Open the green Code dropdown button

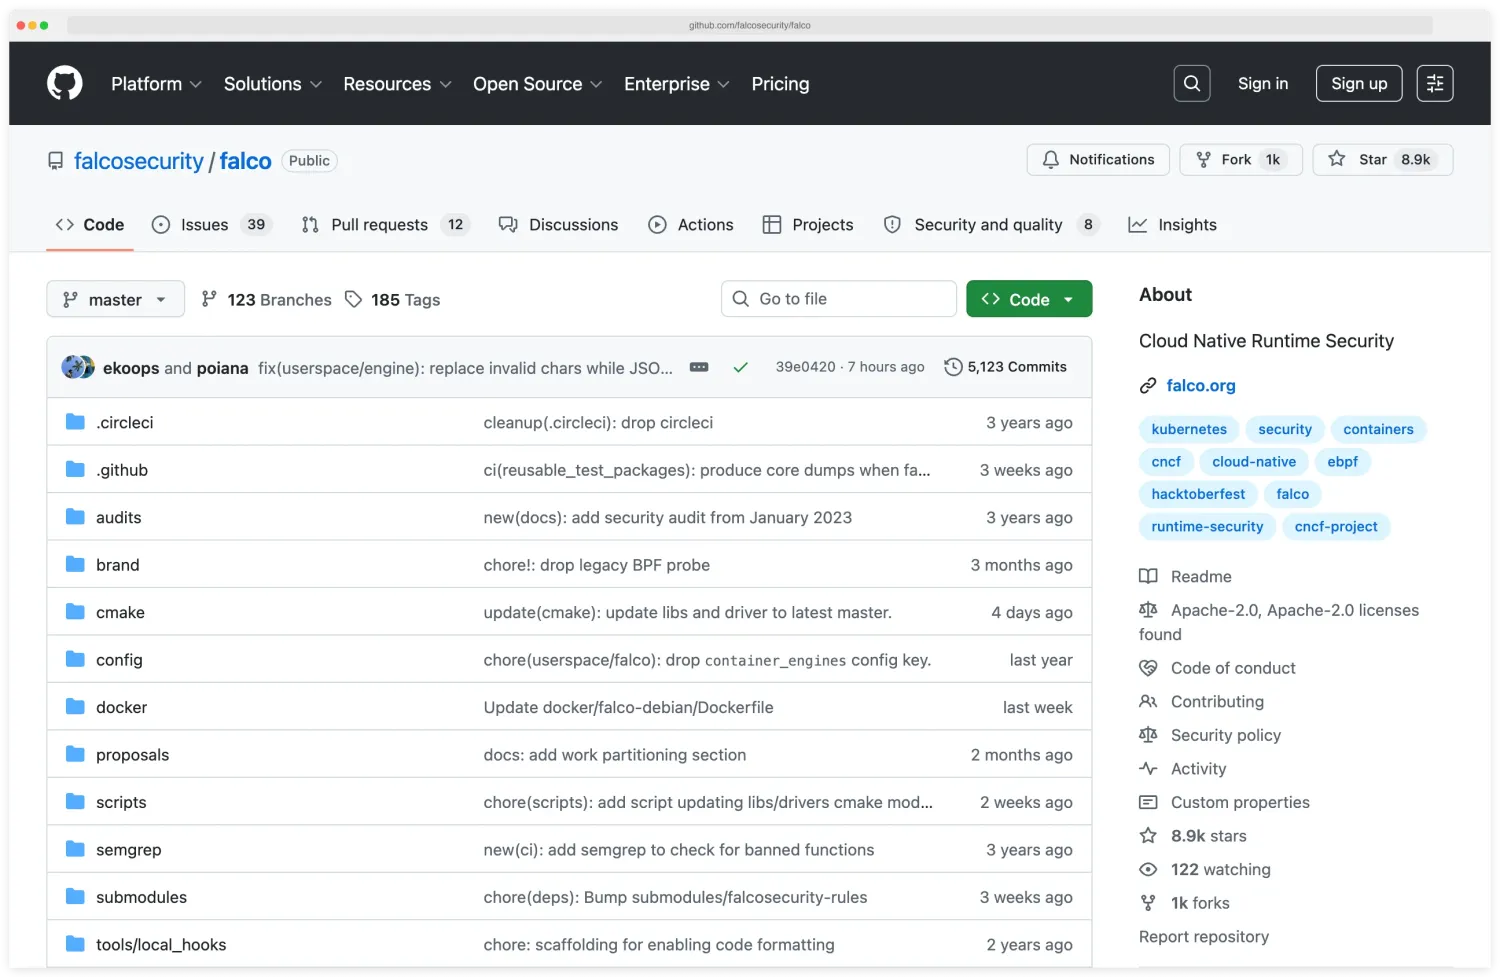click(x=1029, y=299)
